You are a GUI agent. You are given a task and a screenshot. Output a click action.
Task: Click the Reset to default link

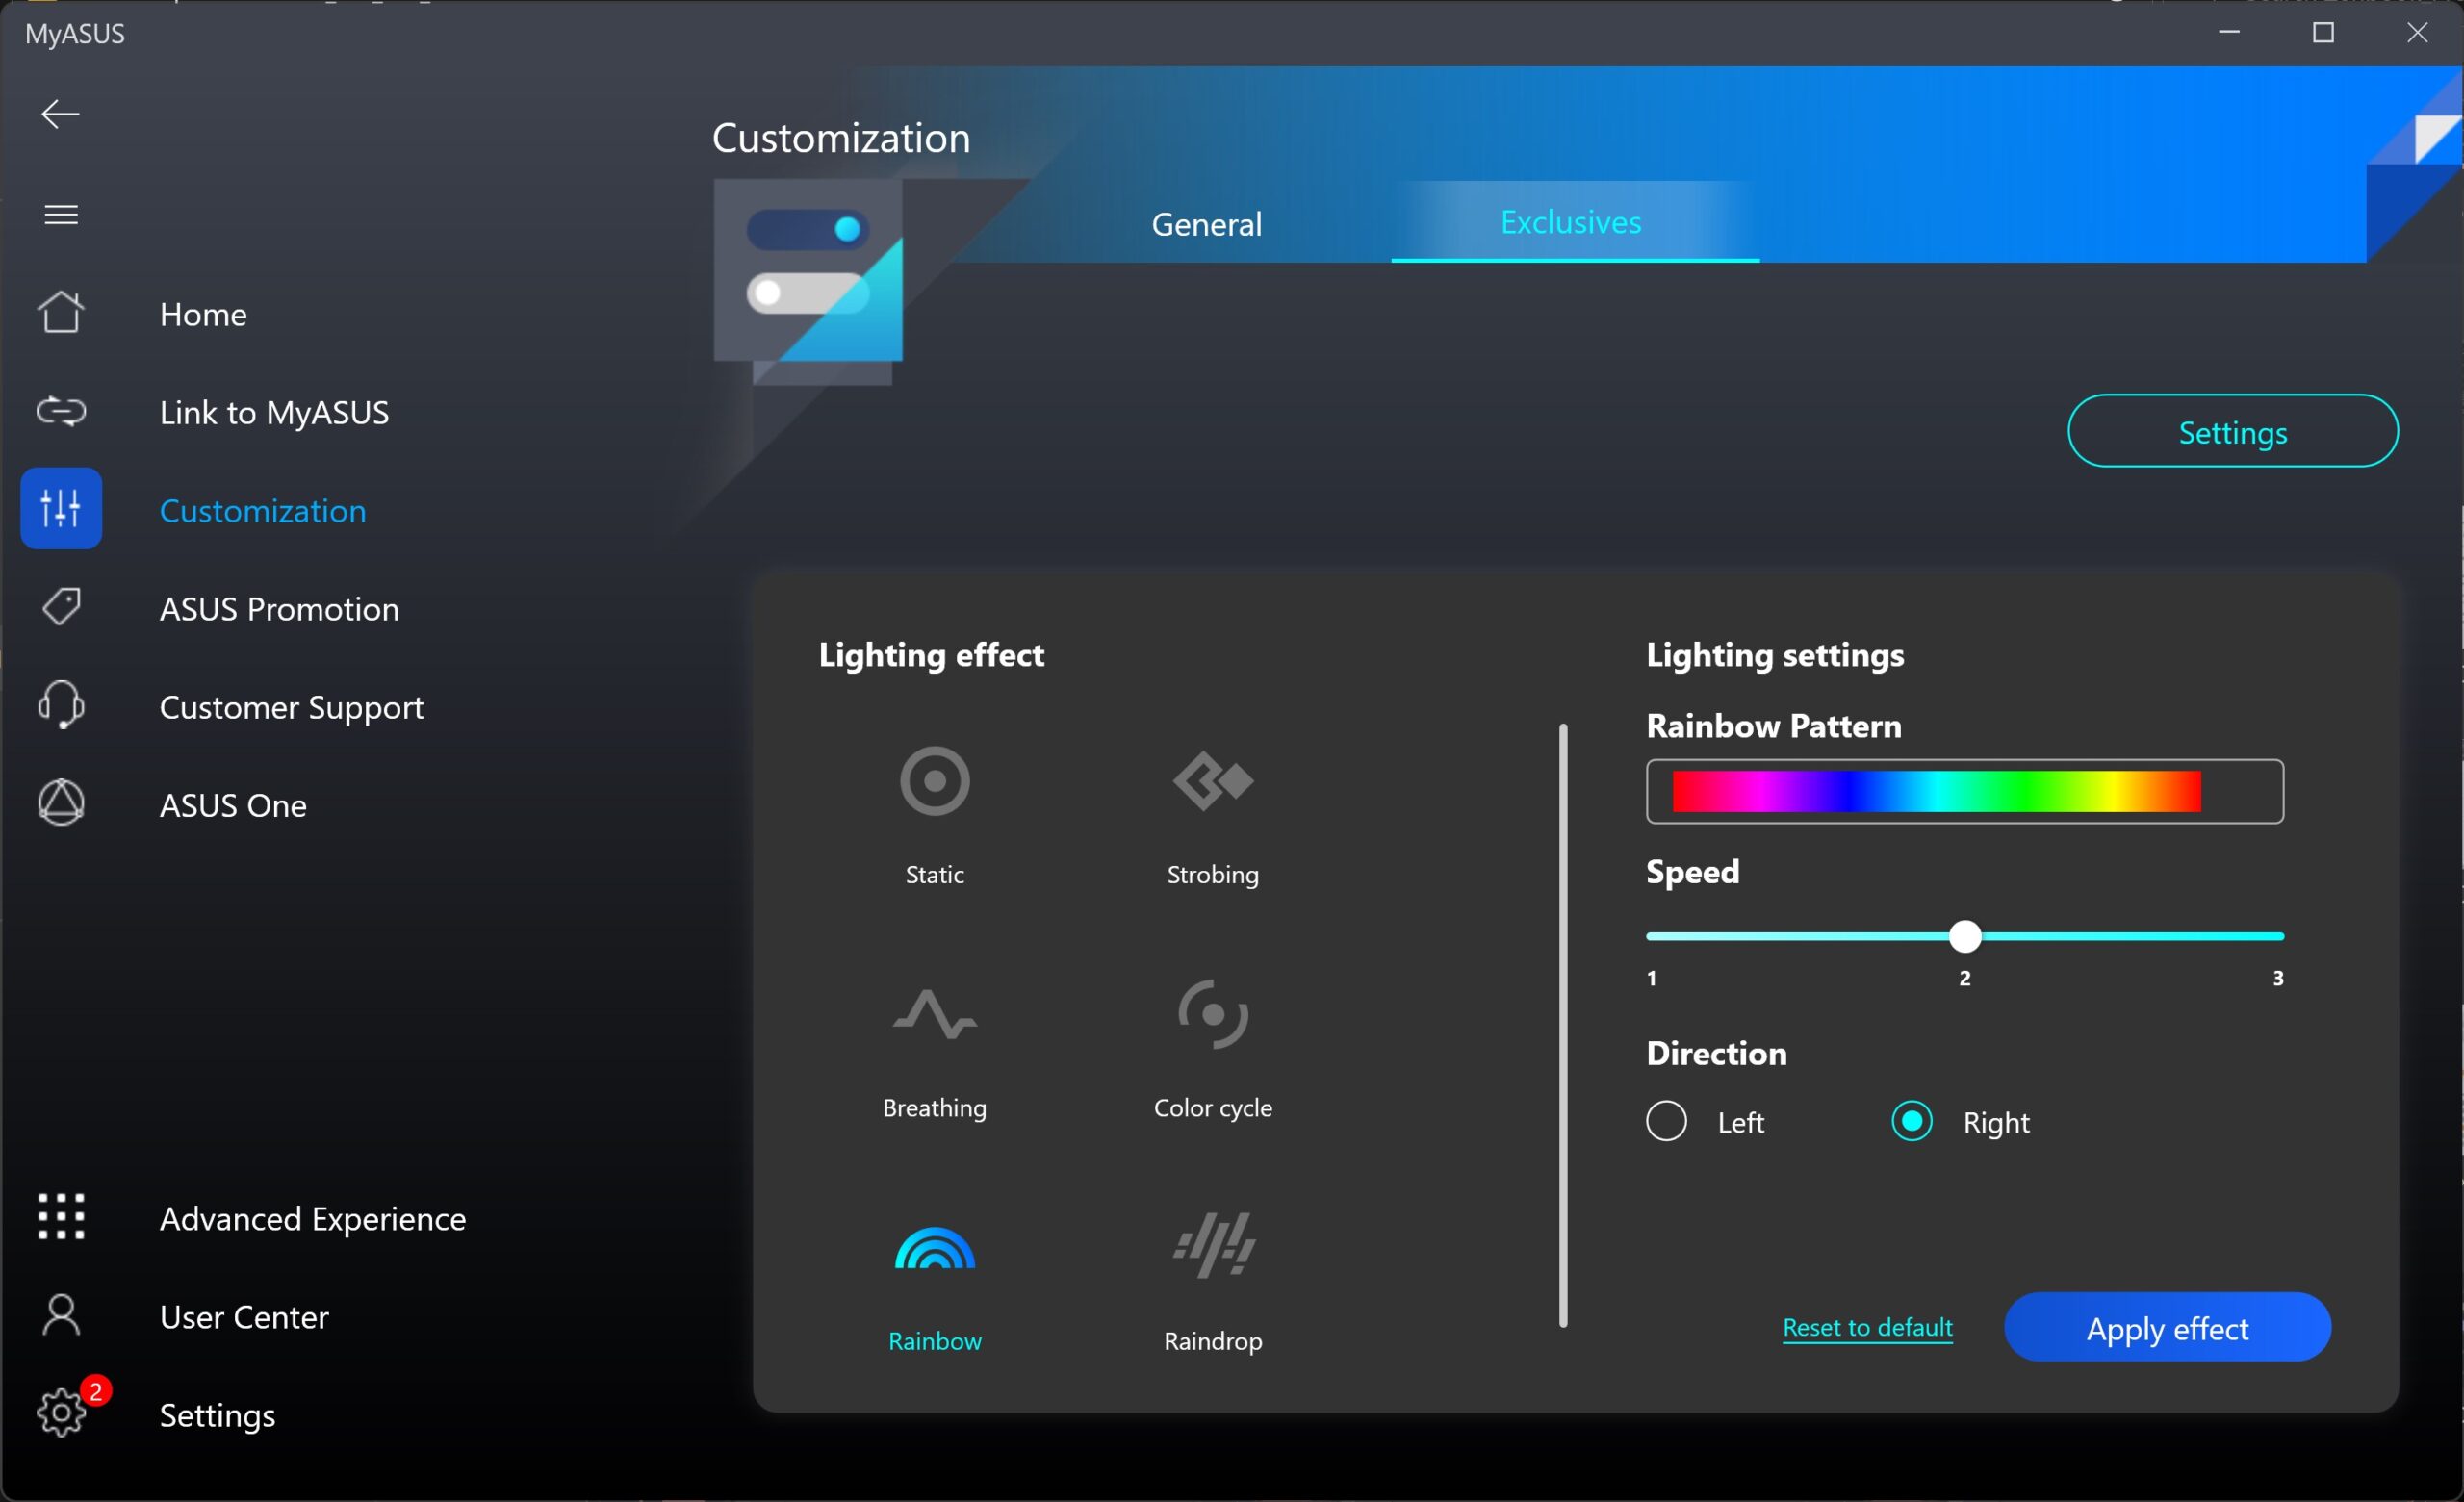click(1866, 1327)
